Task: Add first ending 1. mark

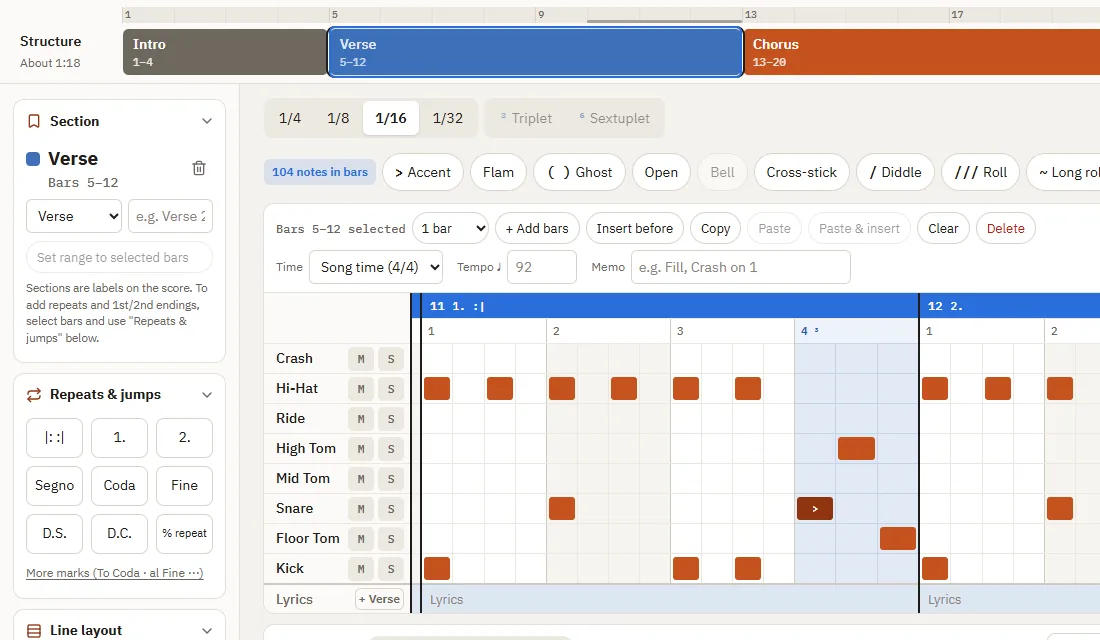Action: click(x=119, y=438)
